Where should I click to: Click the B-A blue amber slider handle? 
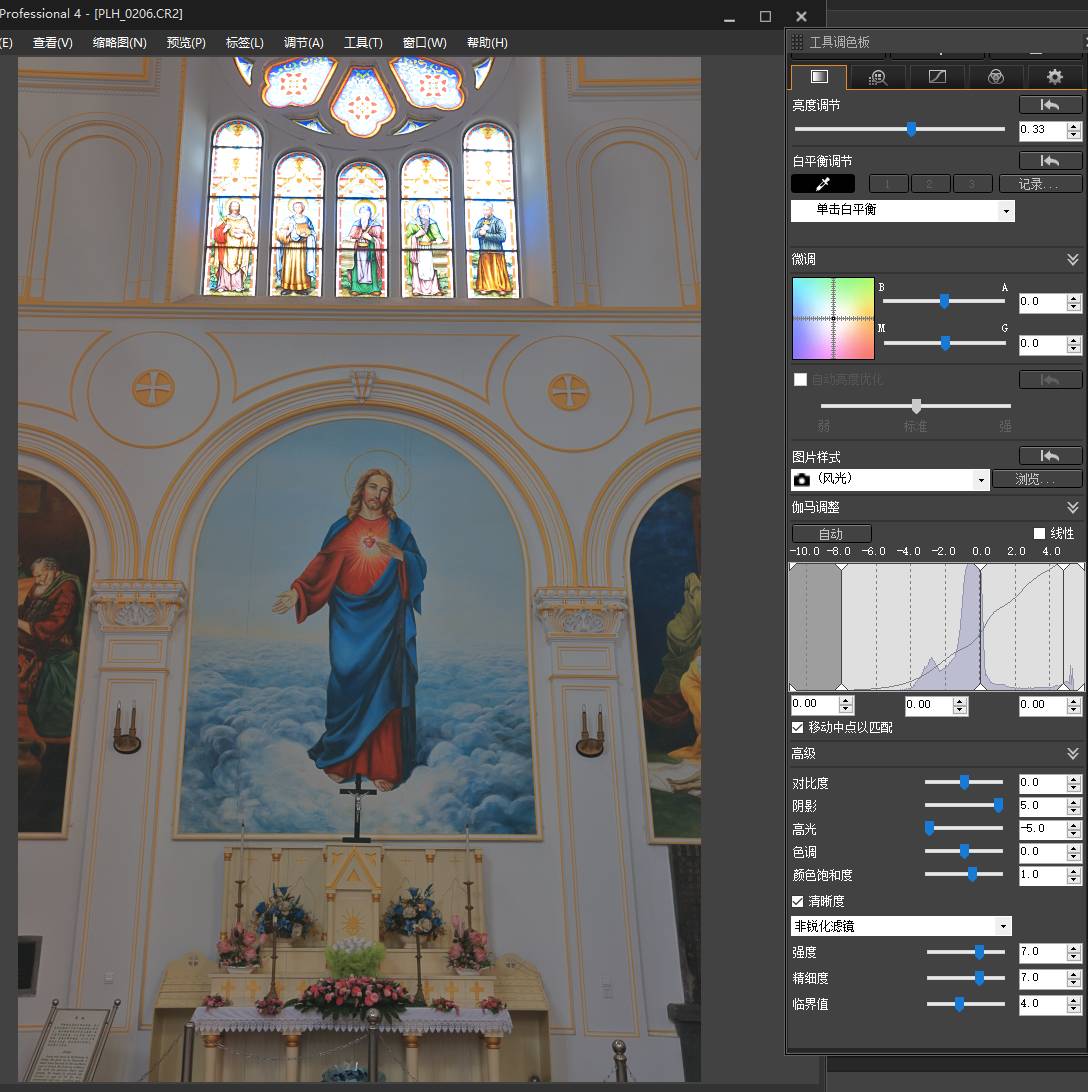click(945, 301)
